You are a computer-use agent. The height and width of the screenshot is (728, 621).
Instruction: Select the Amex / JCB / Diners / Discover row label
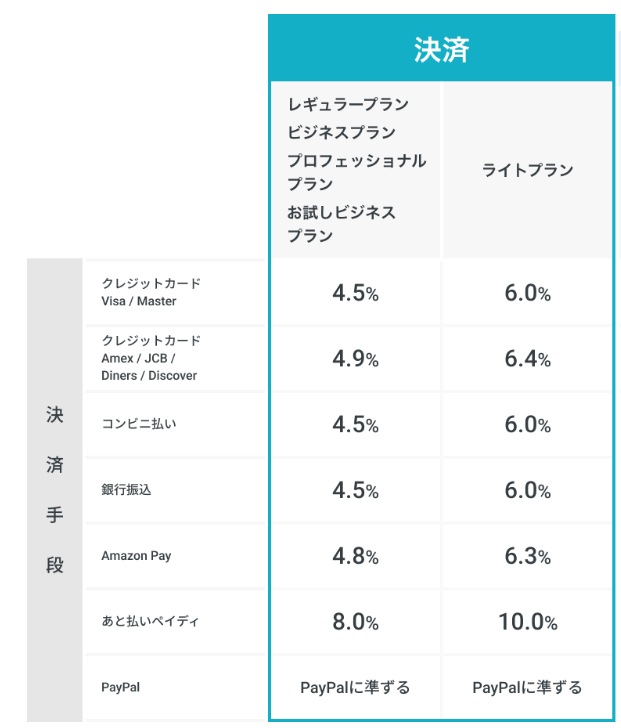click(x=151, y=358)
